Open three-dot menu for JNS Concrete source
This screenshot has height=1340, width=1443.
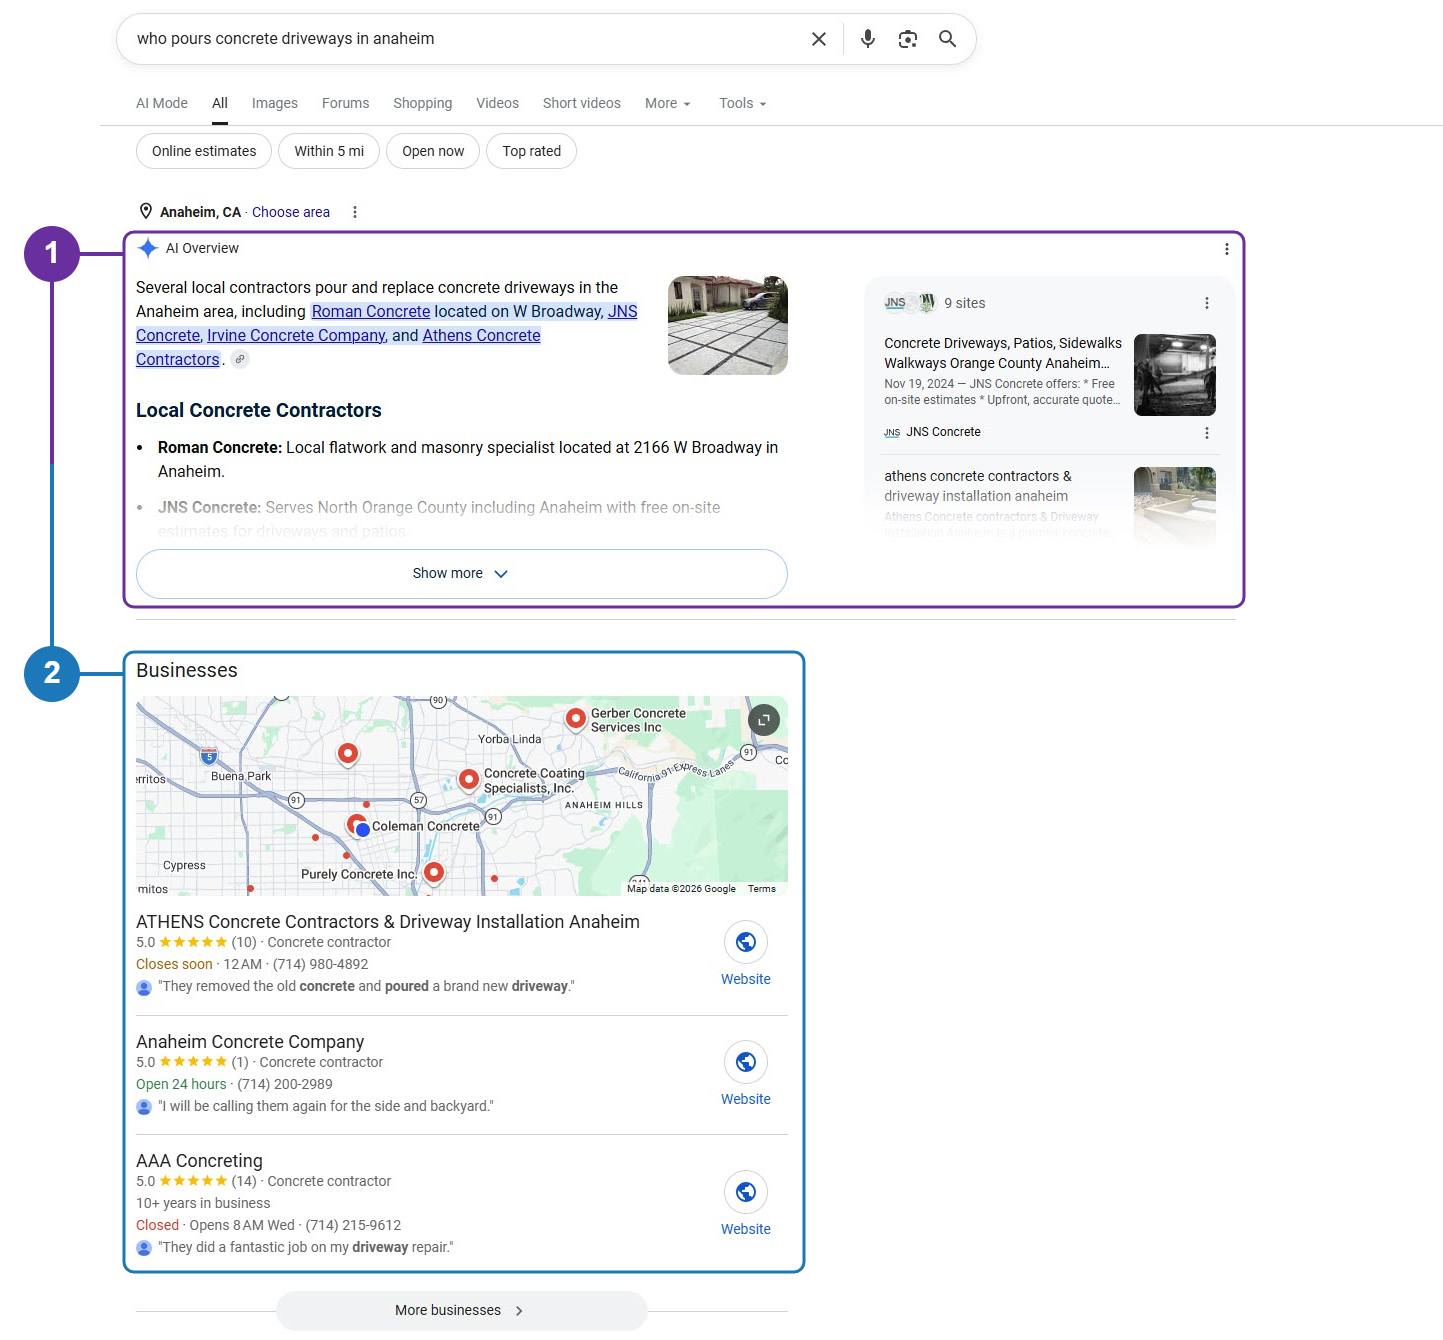point(1206,433)
